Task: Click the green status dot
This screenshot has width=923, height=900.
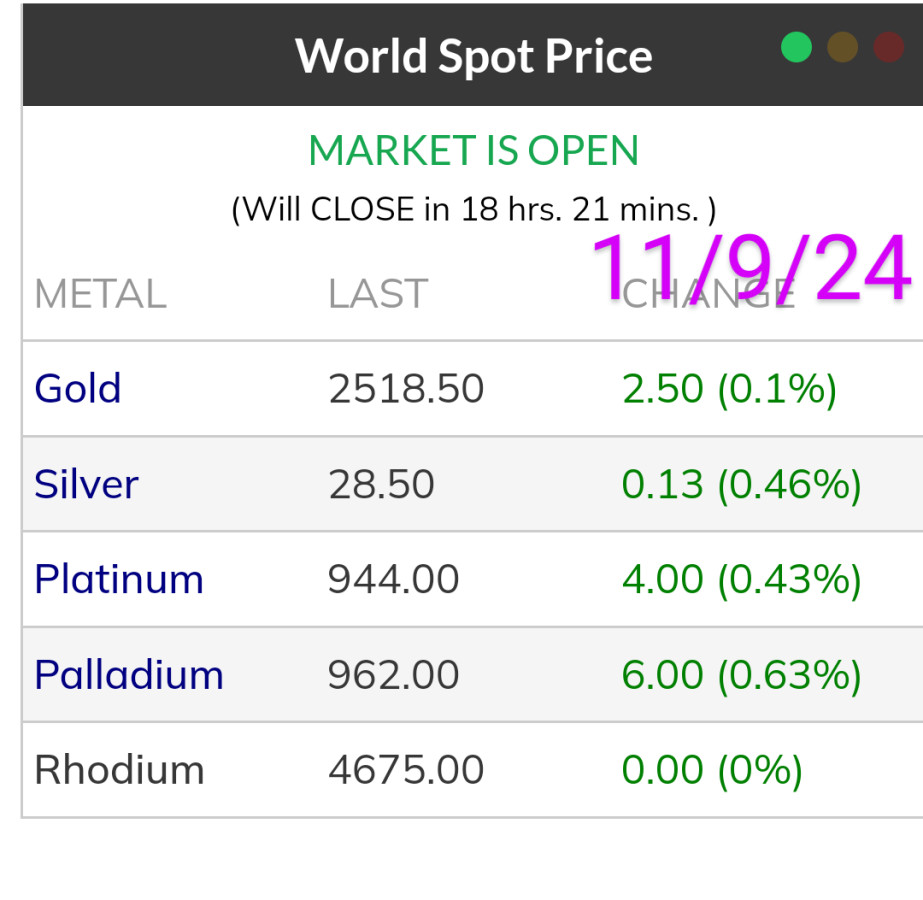Action: click(796, 47)
